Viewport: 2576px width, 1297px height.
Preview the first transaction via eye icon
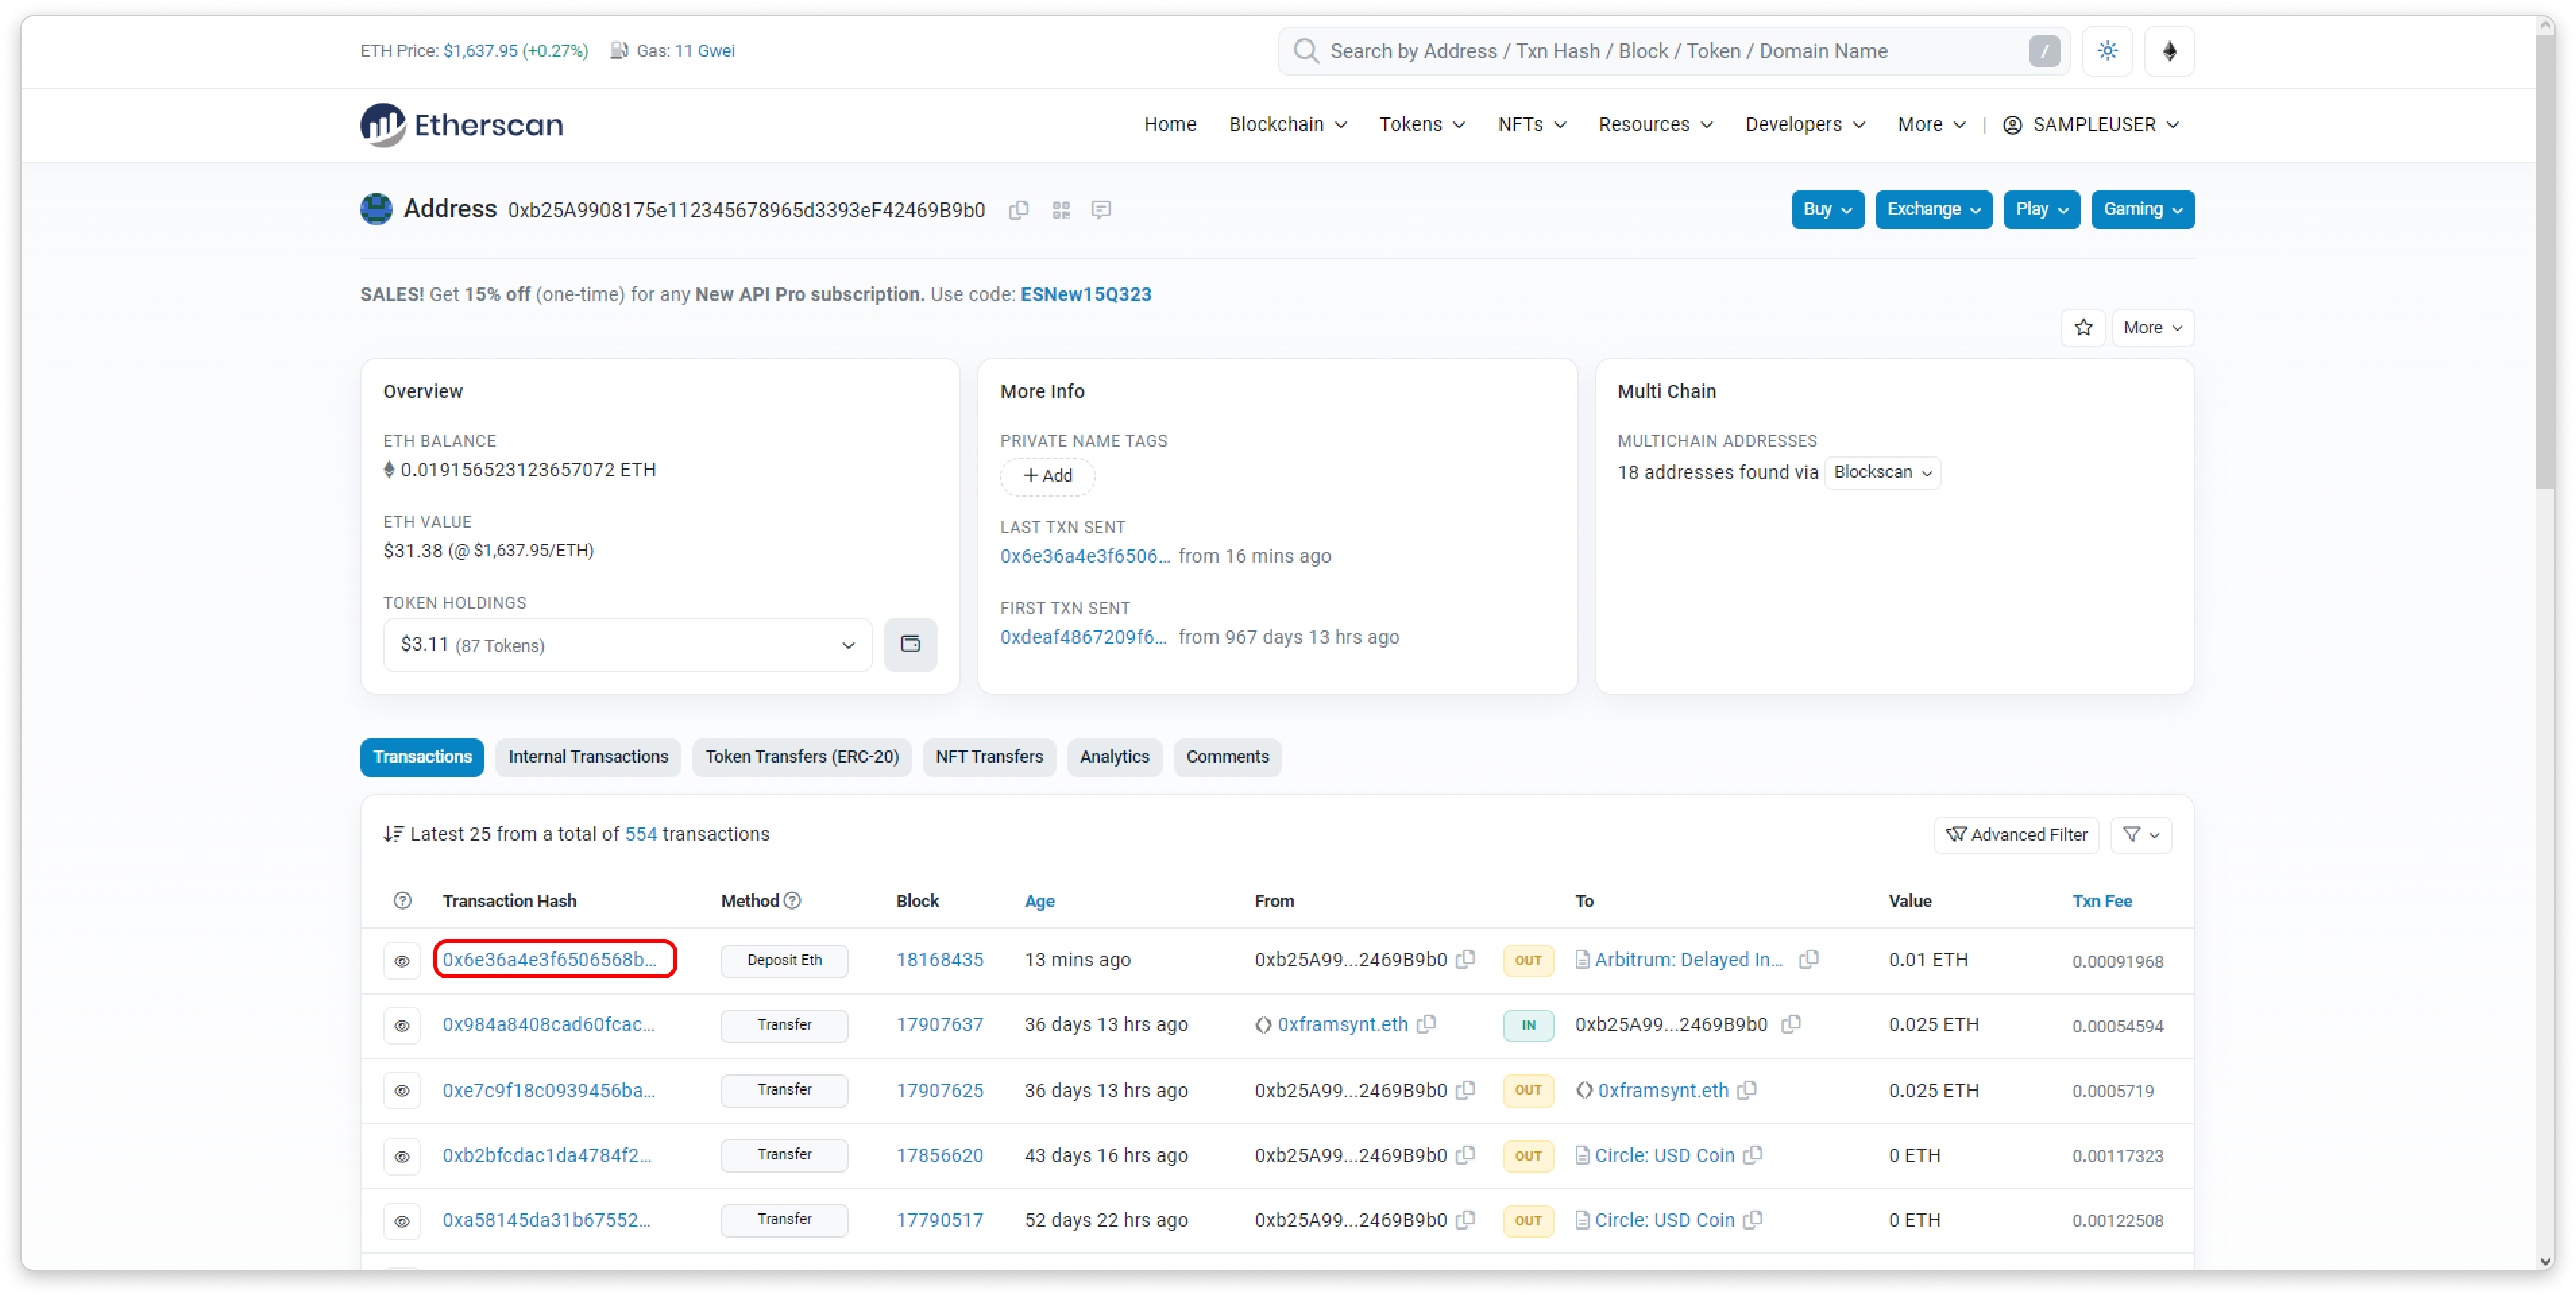click(402, 961)
